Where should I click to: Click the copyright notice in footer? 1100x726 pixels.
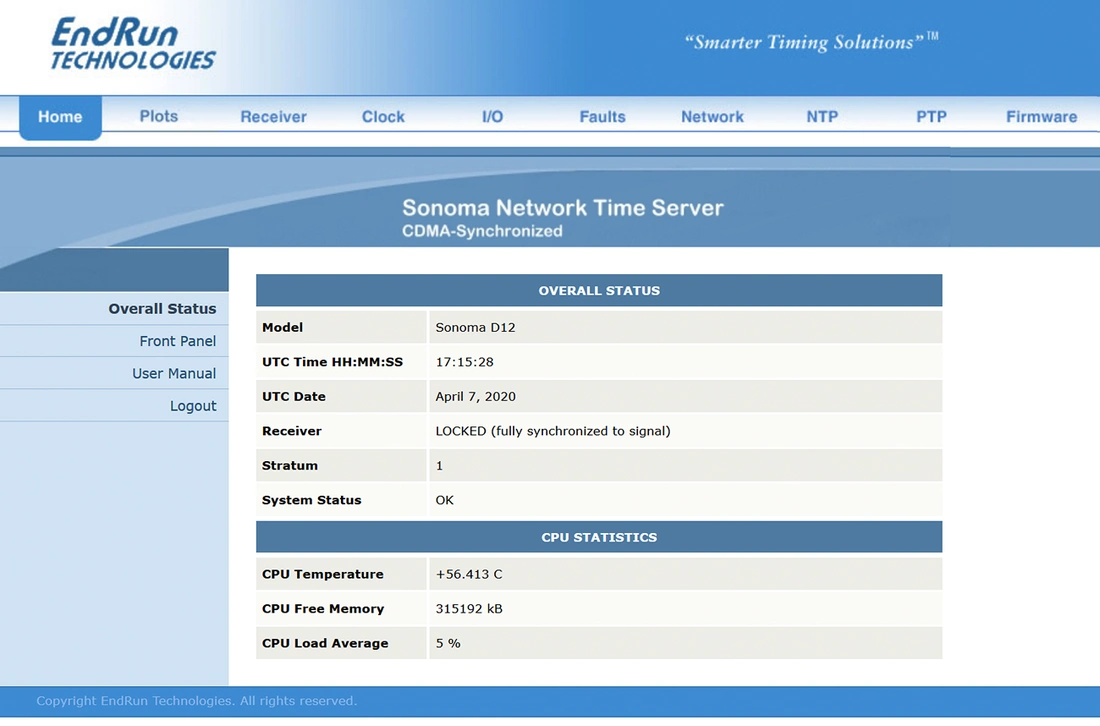(x=196, y=701)
